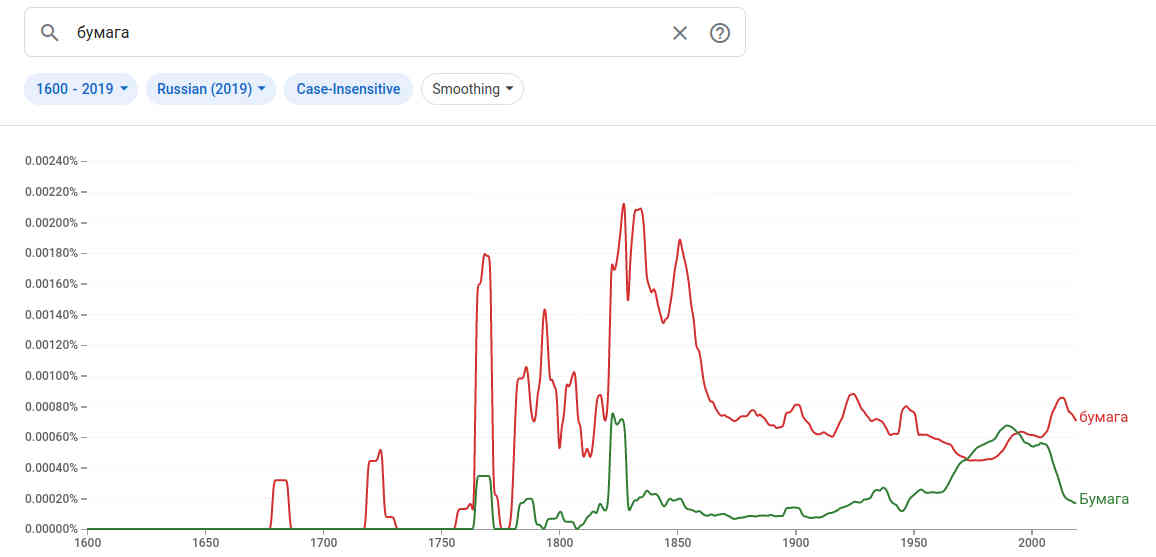Image resolution: width=1156 pixels, height=557 pixels.
Task: Click the 1600 x-axis year label
Action: tap(88, 543)
